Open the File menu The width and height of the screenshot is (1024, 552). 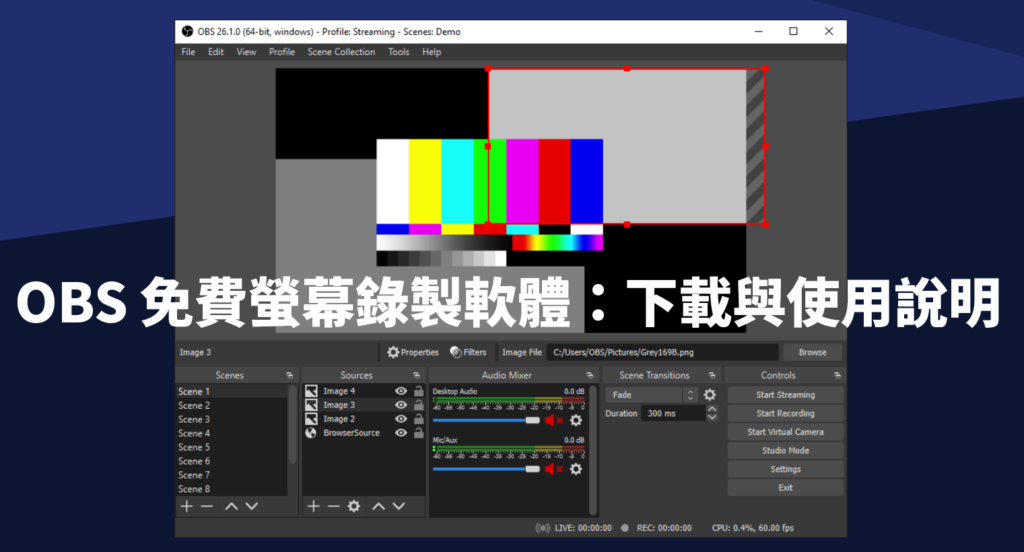point(188,52)
